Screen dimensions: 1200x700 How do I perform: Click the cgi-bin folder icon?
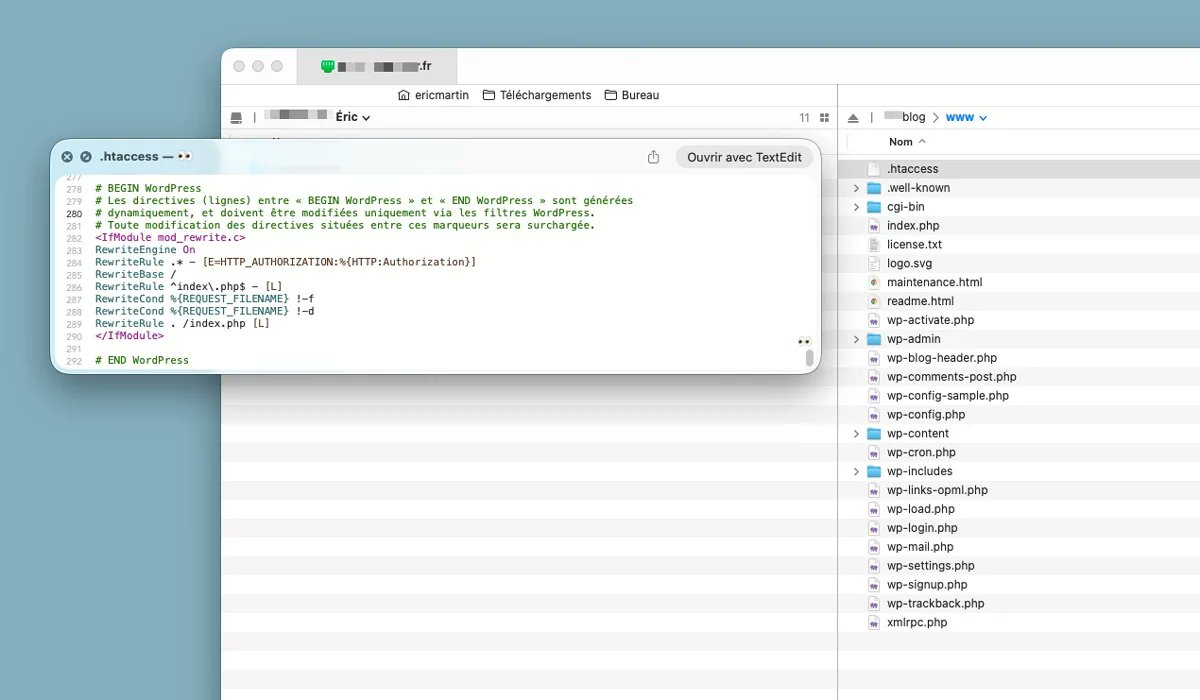tap(874, 207)
